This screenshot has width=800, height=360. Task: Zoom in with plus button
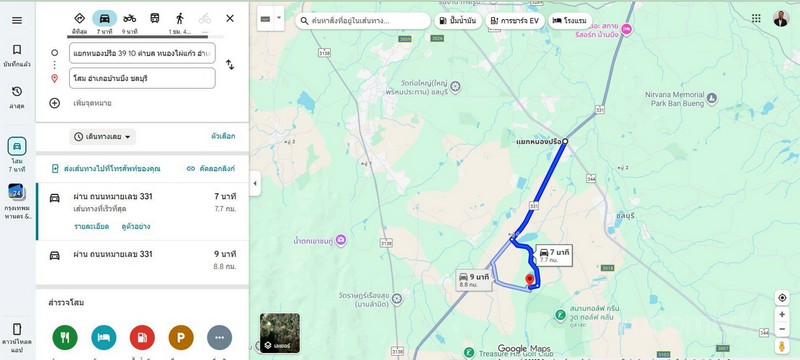(782, 315)
